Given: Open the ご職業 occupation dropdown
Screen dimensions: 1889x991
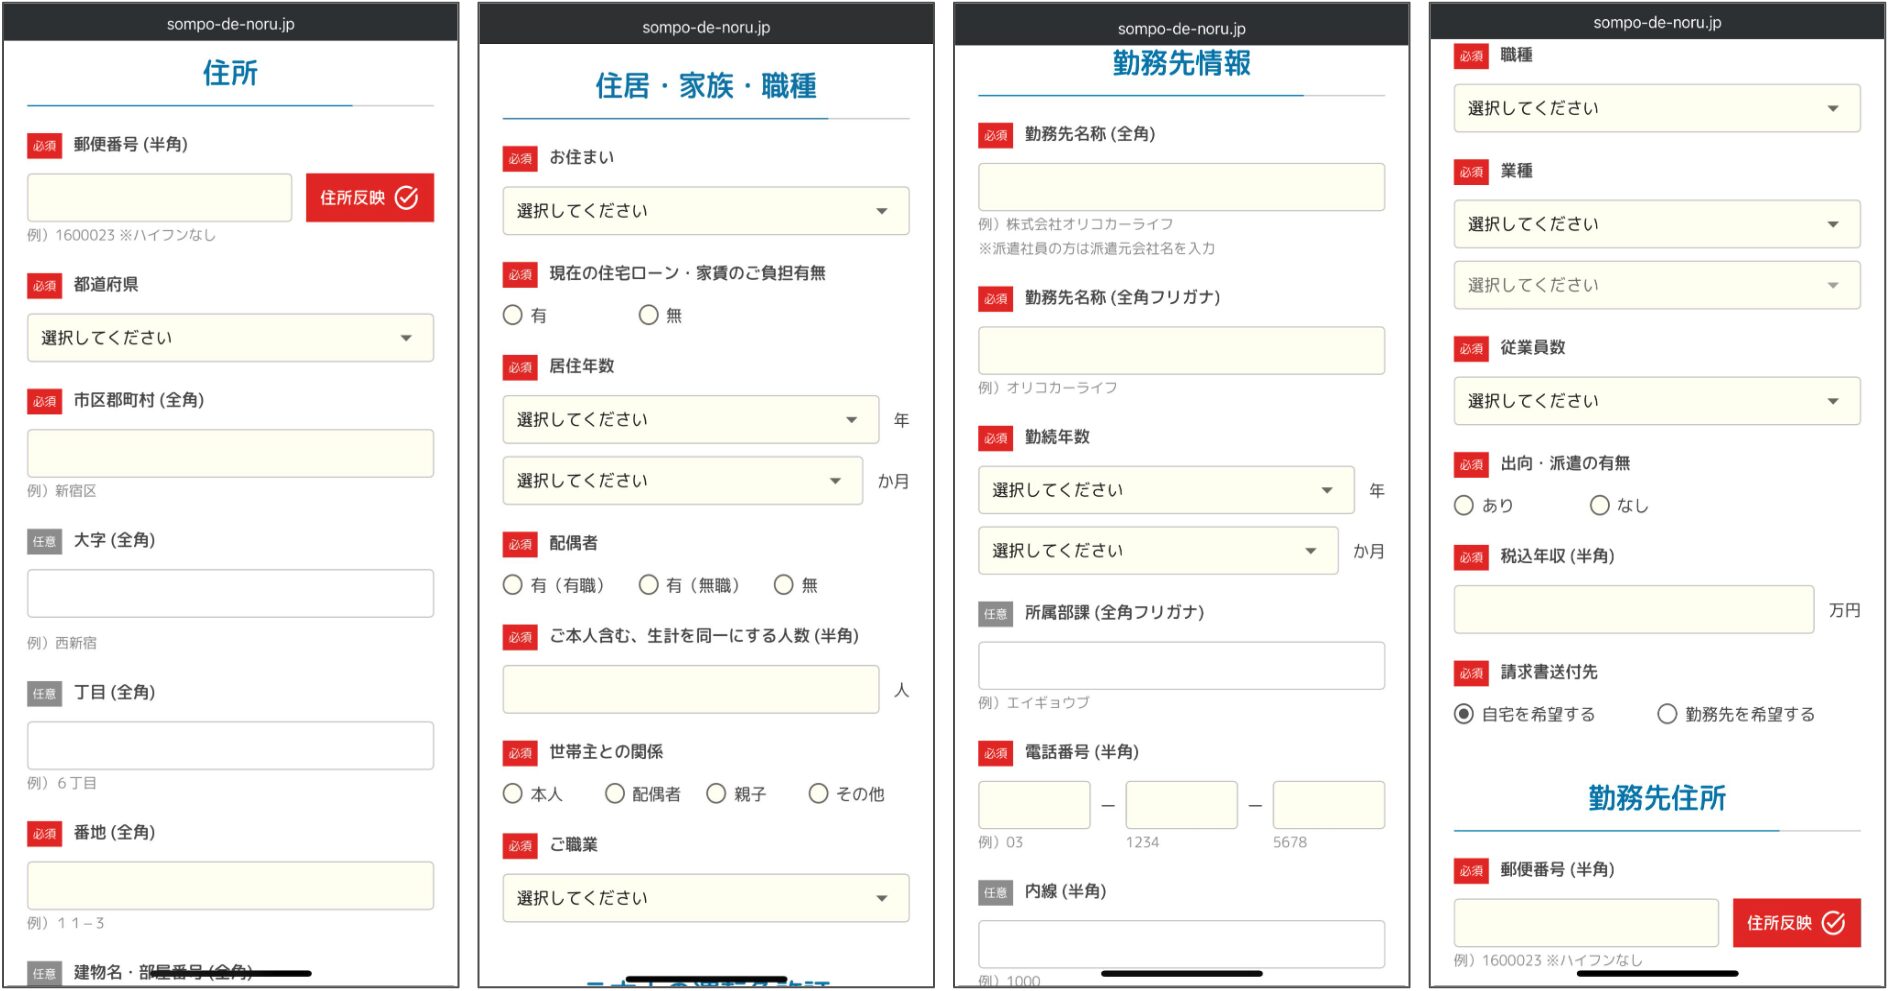Looking at the screenshot, I should [x=705, y=898].
